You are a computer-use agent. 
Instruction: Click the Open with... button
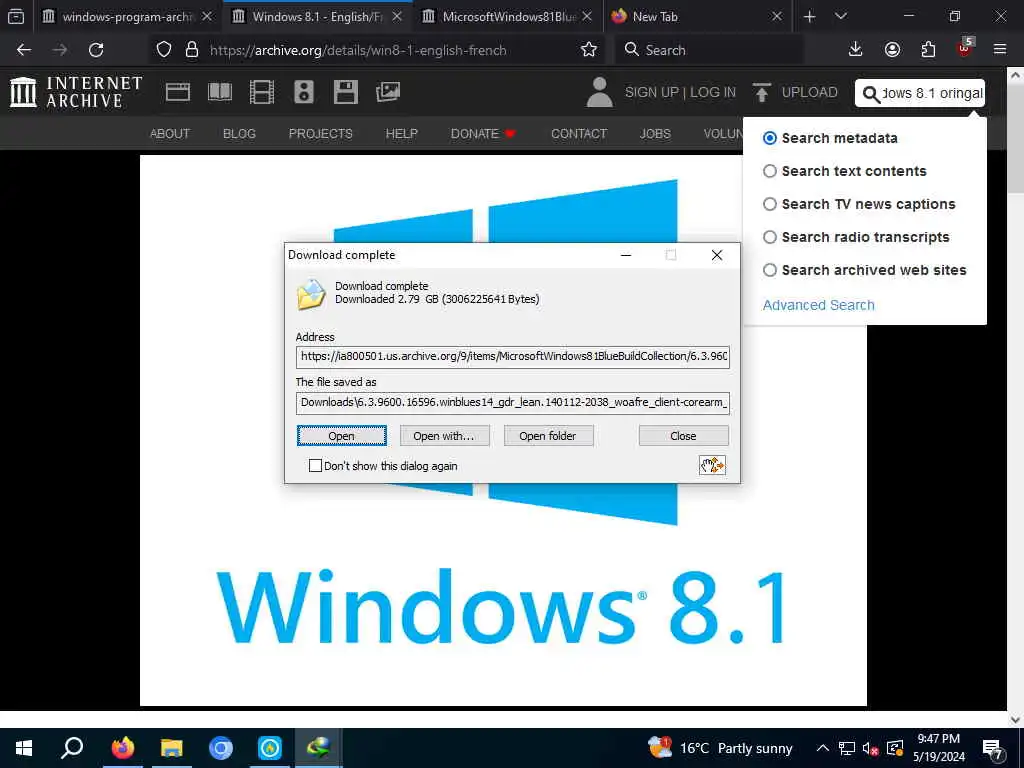pos(444,436)
